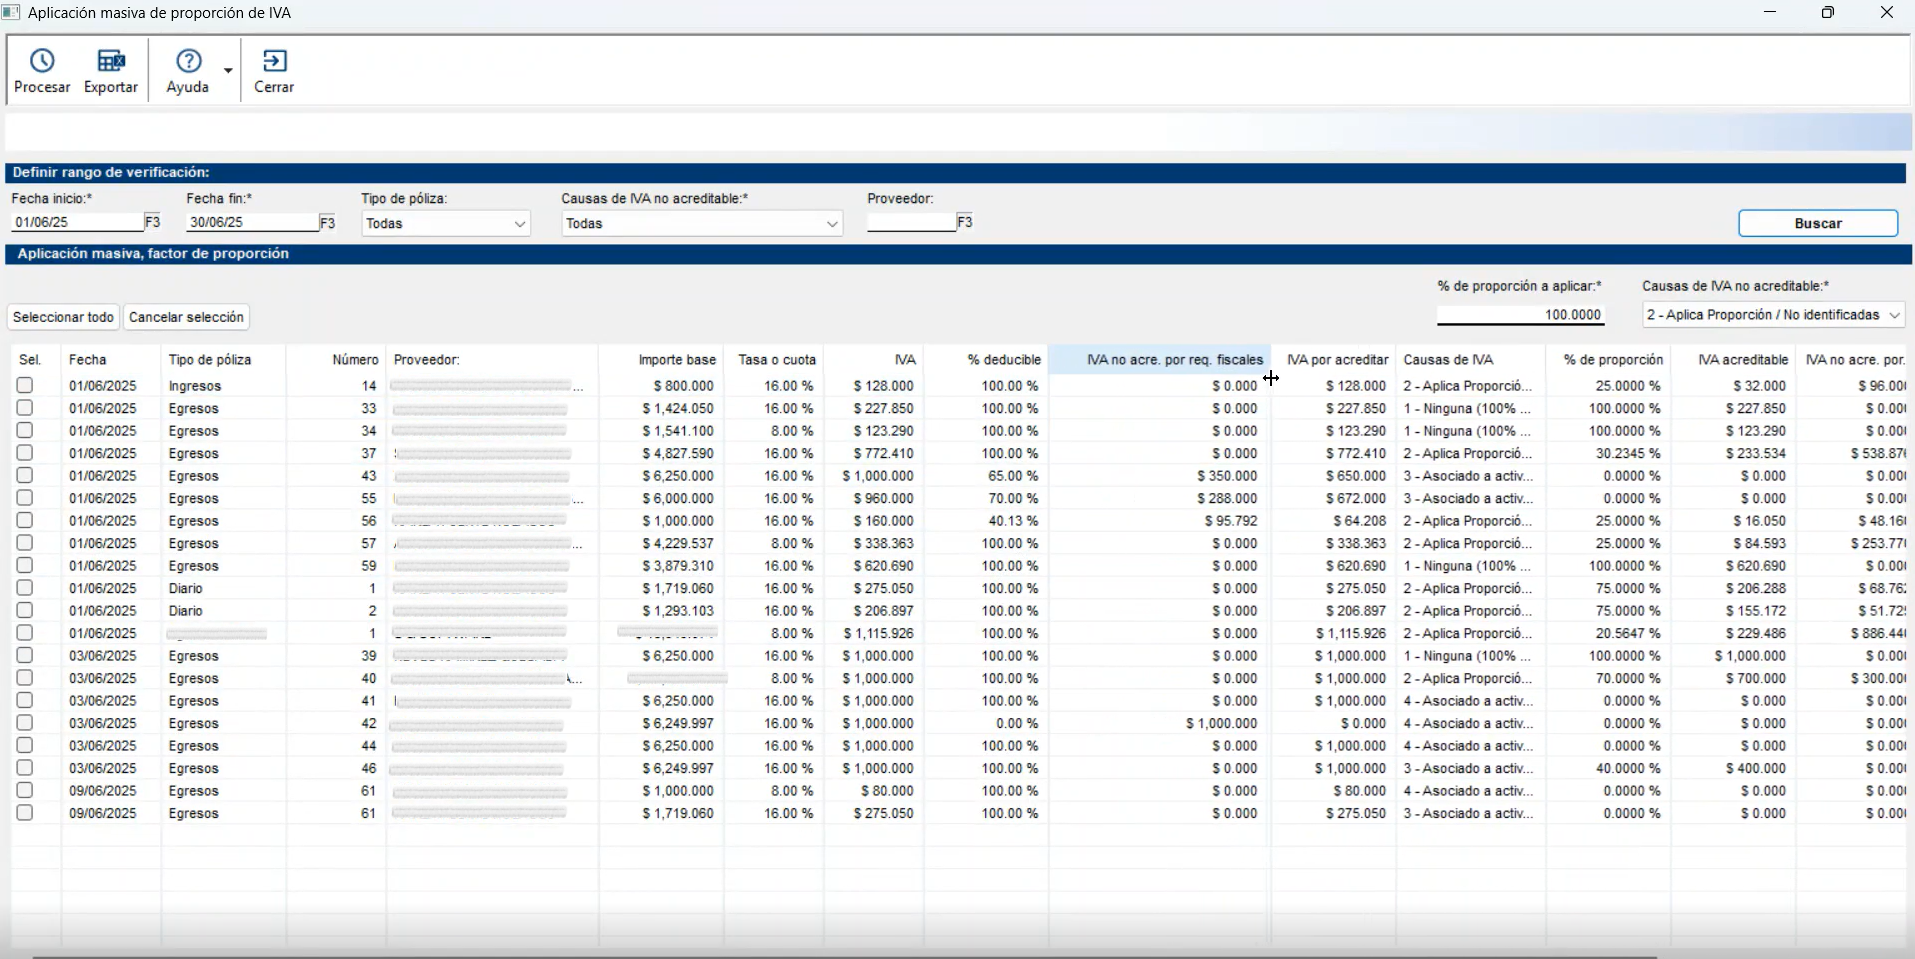Click the % de proporción a aplicar field
The width and height of the screenshot is (1915, 959).
coord(1520,315)
